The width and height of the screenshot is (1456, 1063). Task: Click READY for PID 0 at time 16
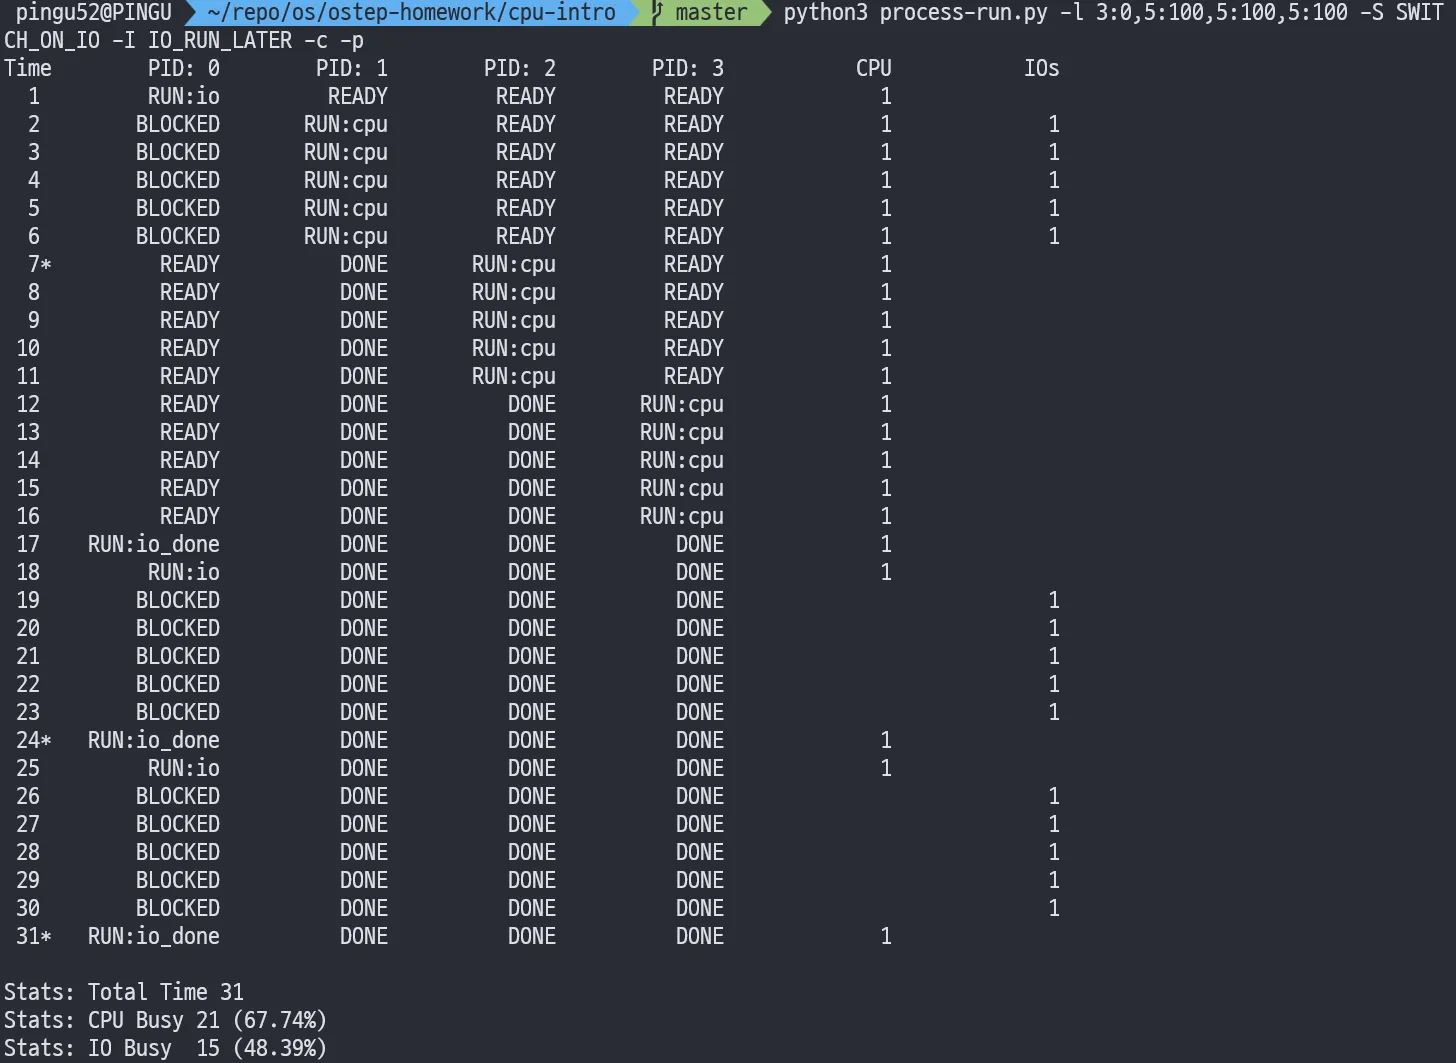click(190, 516)
